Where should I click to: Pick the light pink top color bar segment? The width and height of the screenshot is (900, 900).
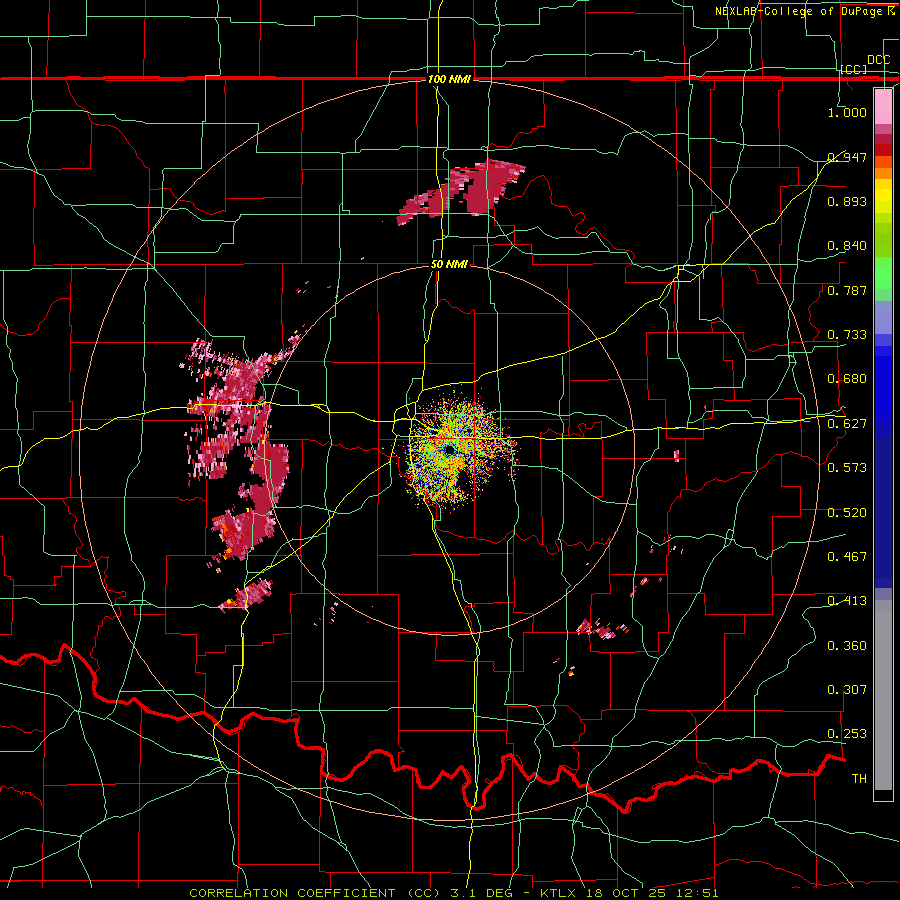883,107
